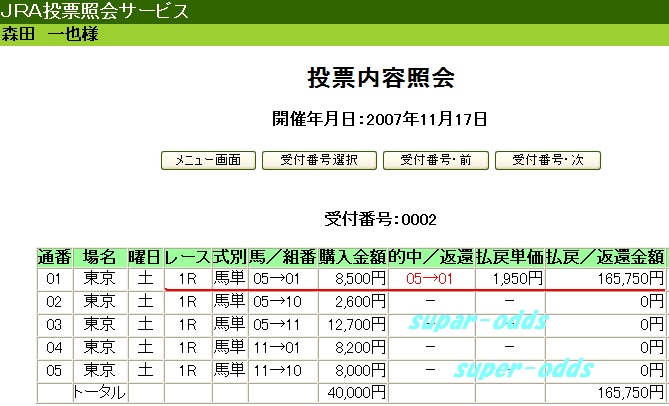Click the purchase amount 8,500円

(360, 279)
